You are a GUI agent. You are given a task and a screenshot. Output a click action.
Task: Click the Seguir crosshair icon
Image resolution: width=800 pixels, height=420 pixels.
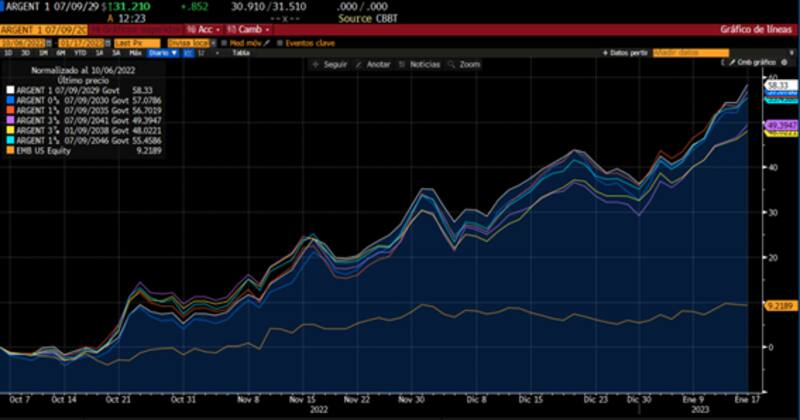pos(316,63)
